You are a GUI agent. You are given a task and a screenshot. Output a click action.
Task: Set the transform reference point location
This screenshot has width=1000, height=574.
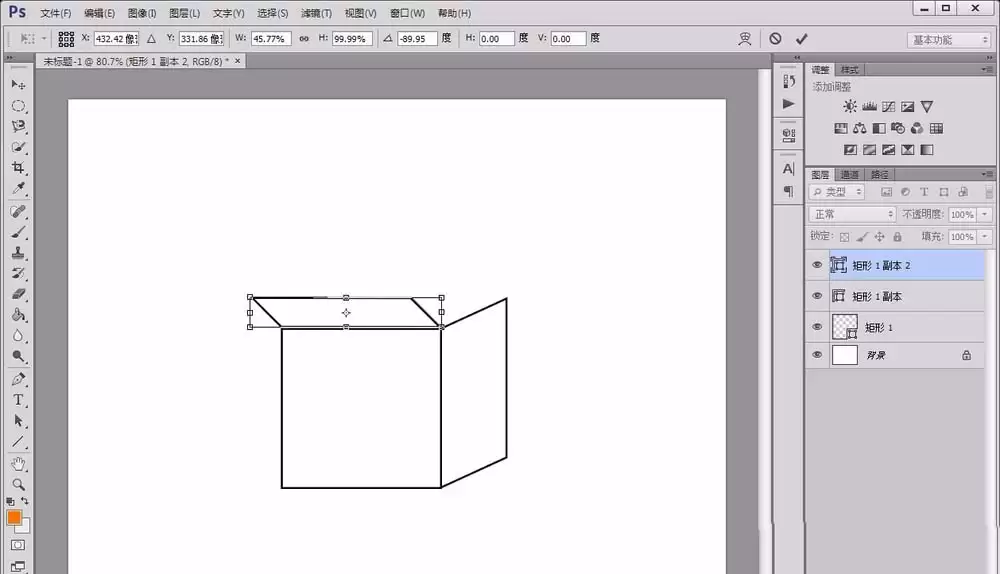pyautogui.click(x=66, y=39)
